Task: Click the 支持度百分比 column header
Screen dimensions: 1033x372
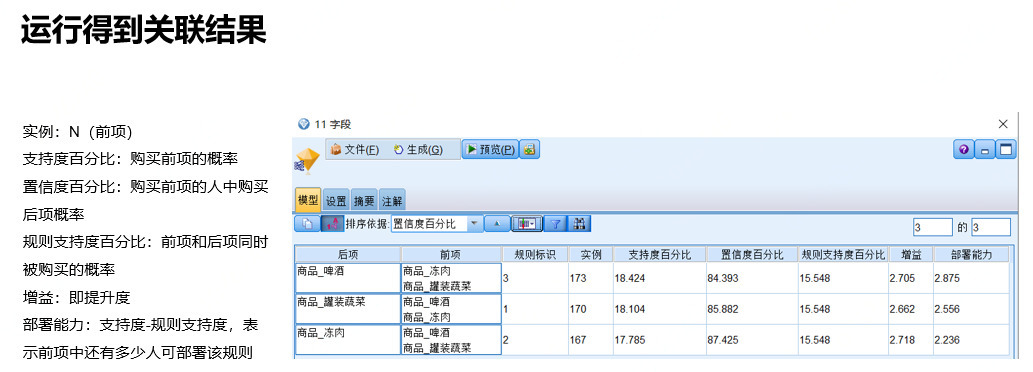Action: [659, 254]
